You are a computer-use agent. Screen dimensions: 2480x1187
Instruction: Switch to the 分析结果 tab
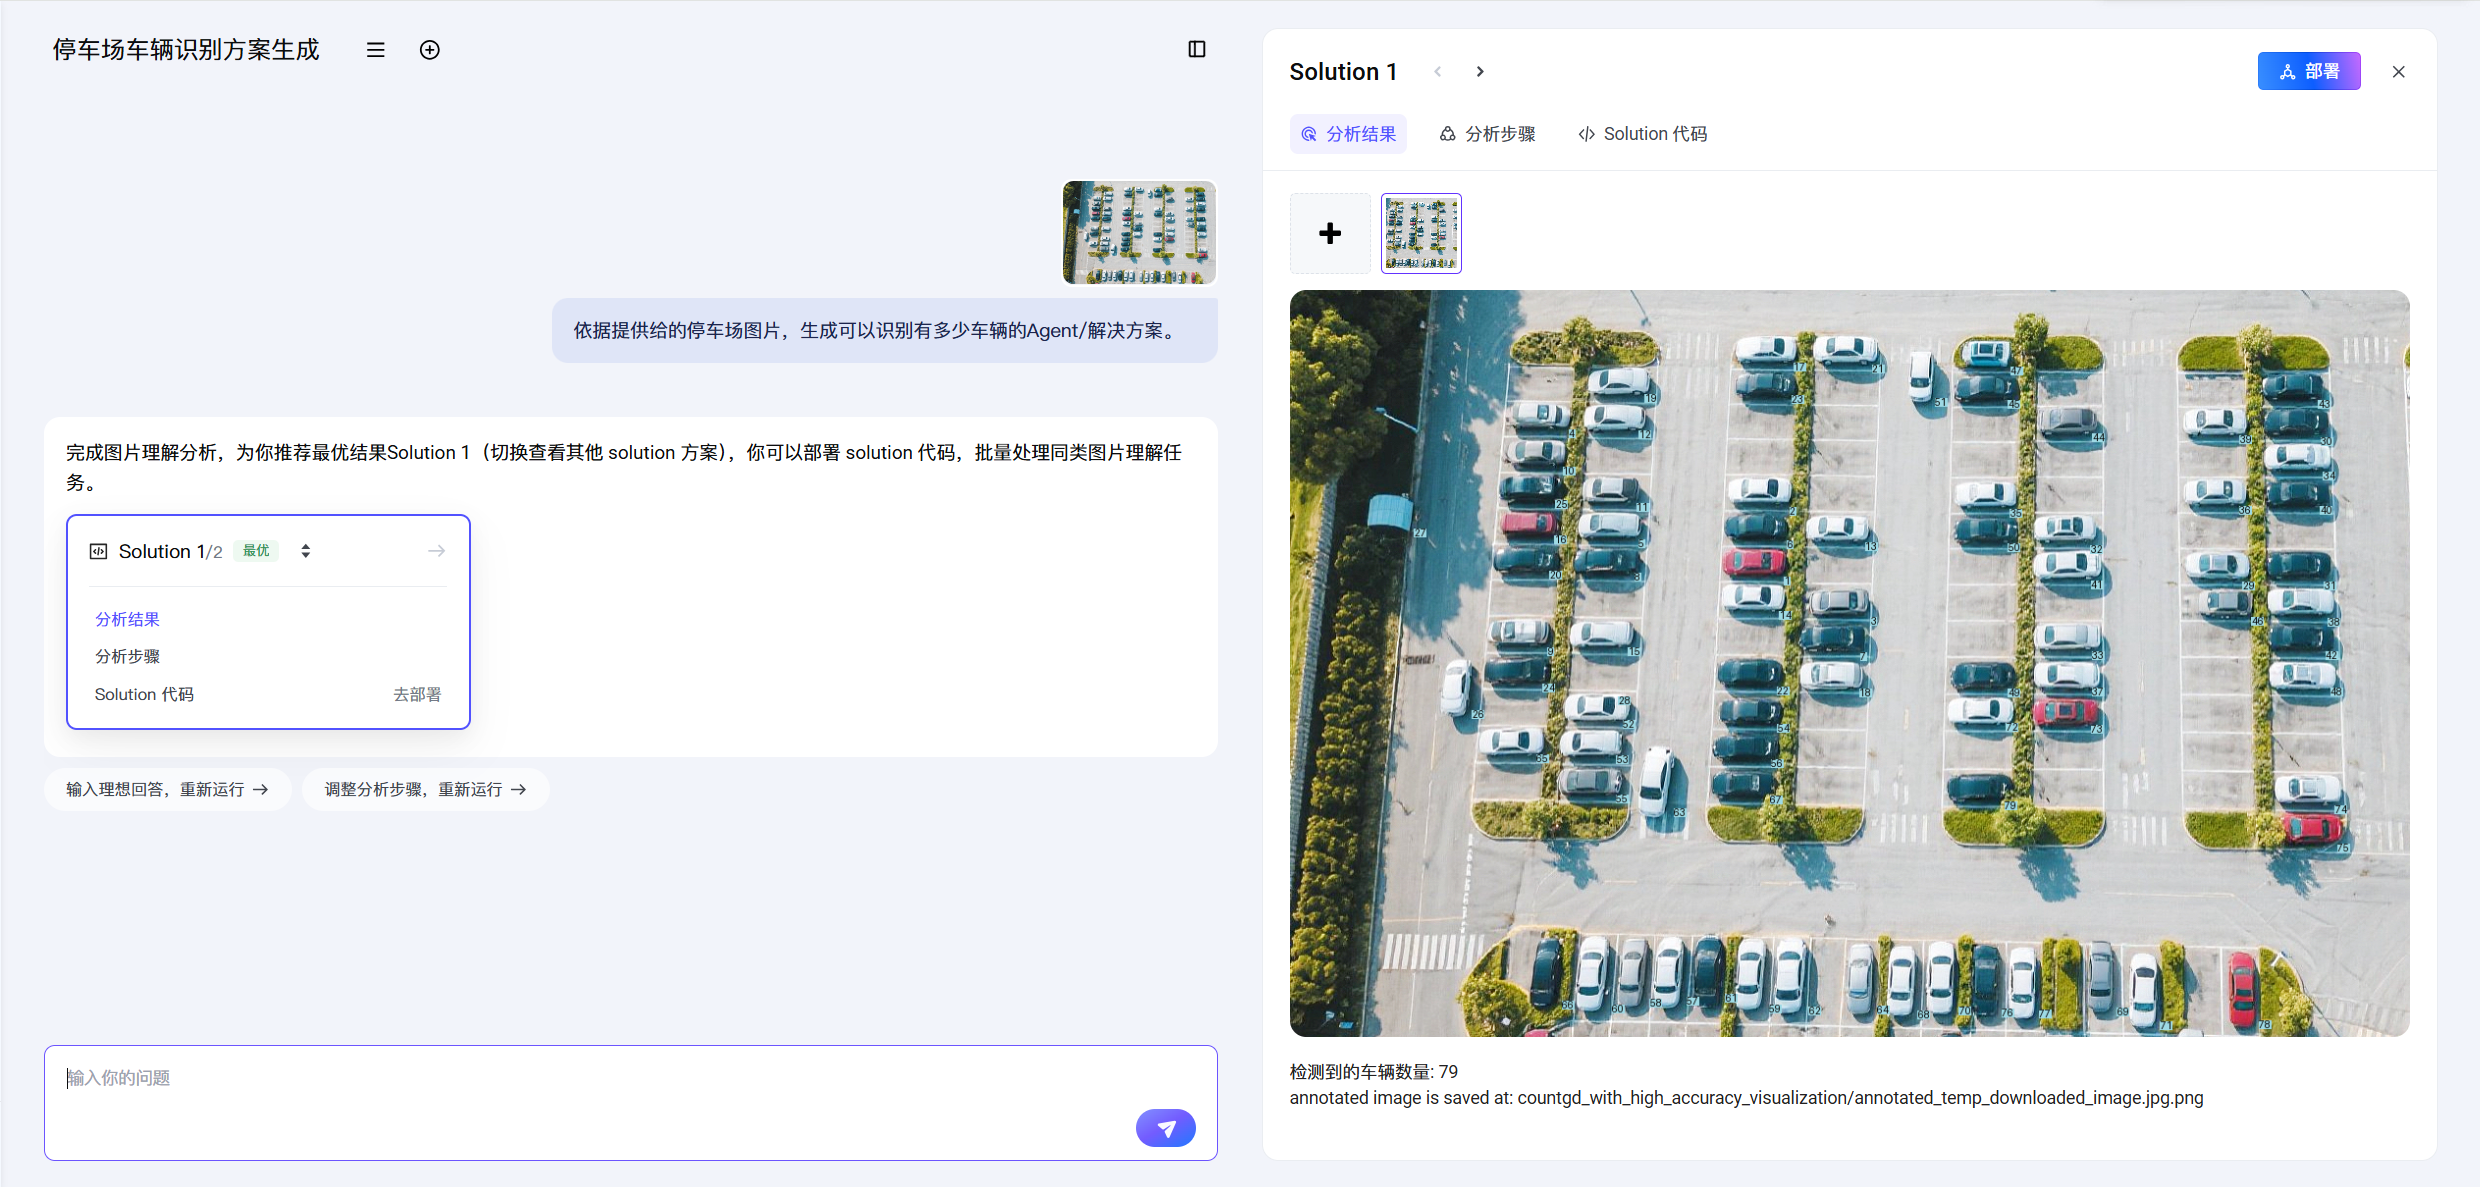point(1348,134)
